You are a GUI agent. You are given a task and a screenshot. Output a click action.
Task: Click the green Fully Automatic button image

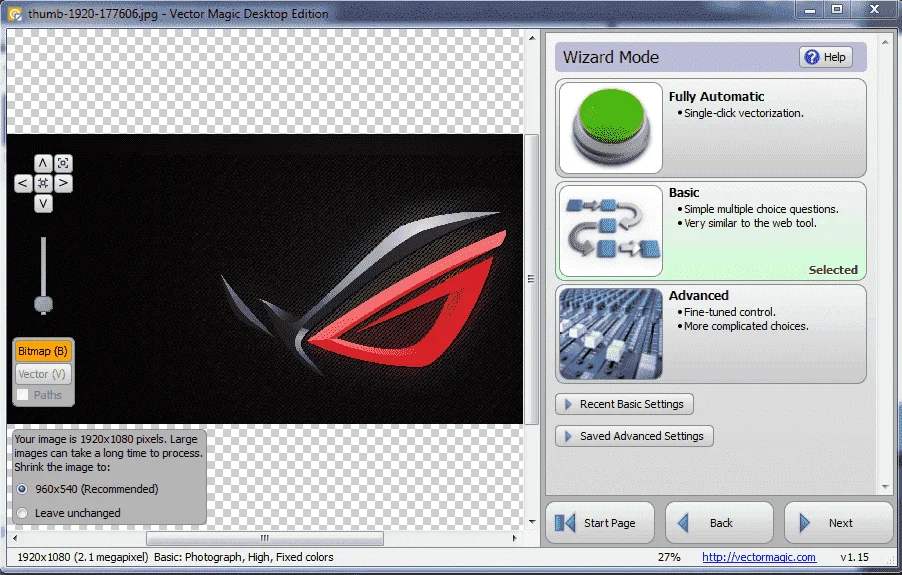tap(611, 128)
